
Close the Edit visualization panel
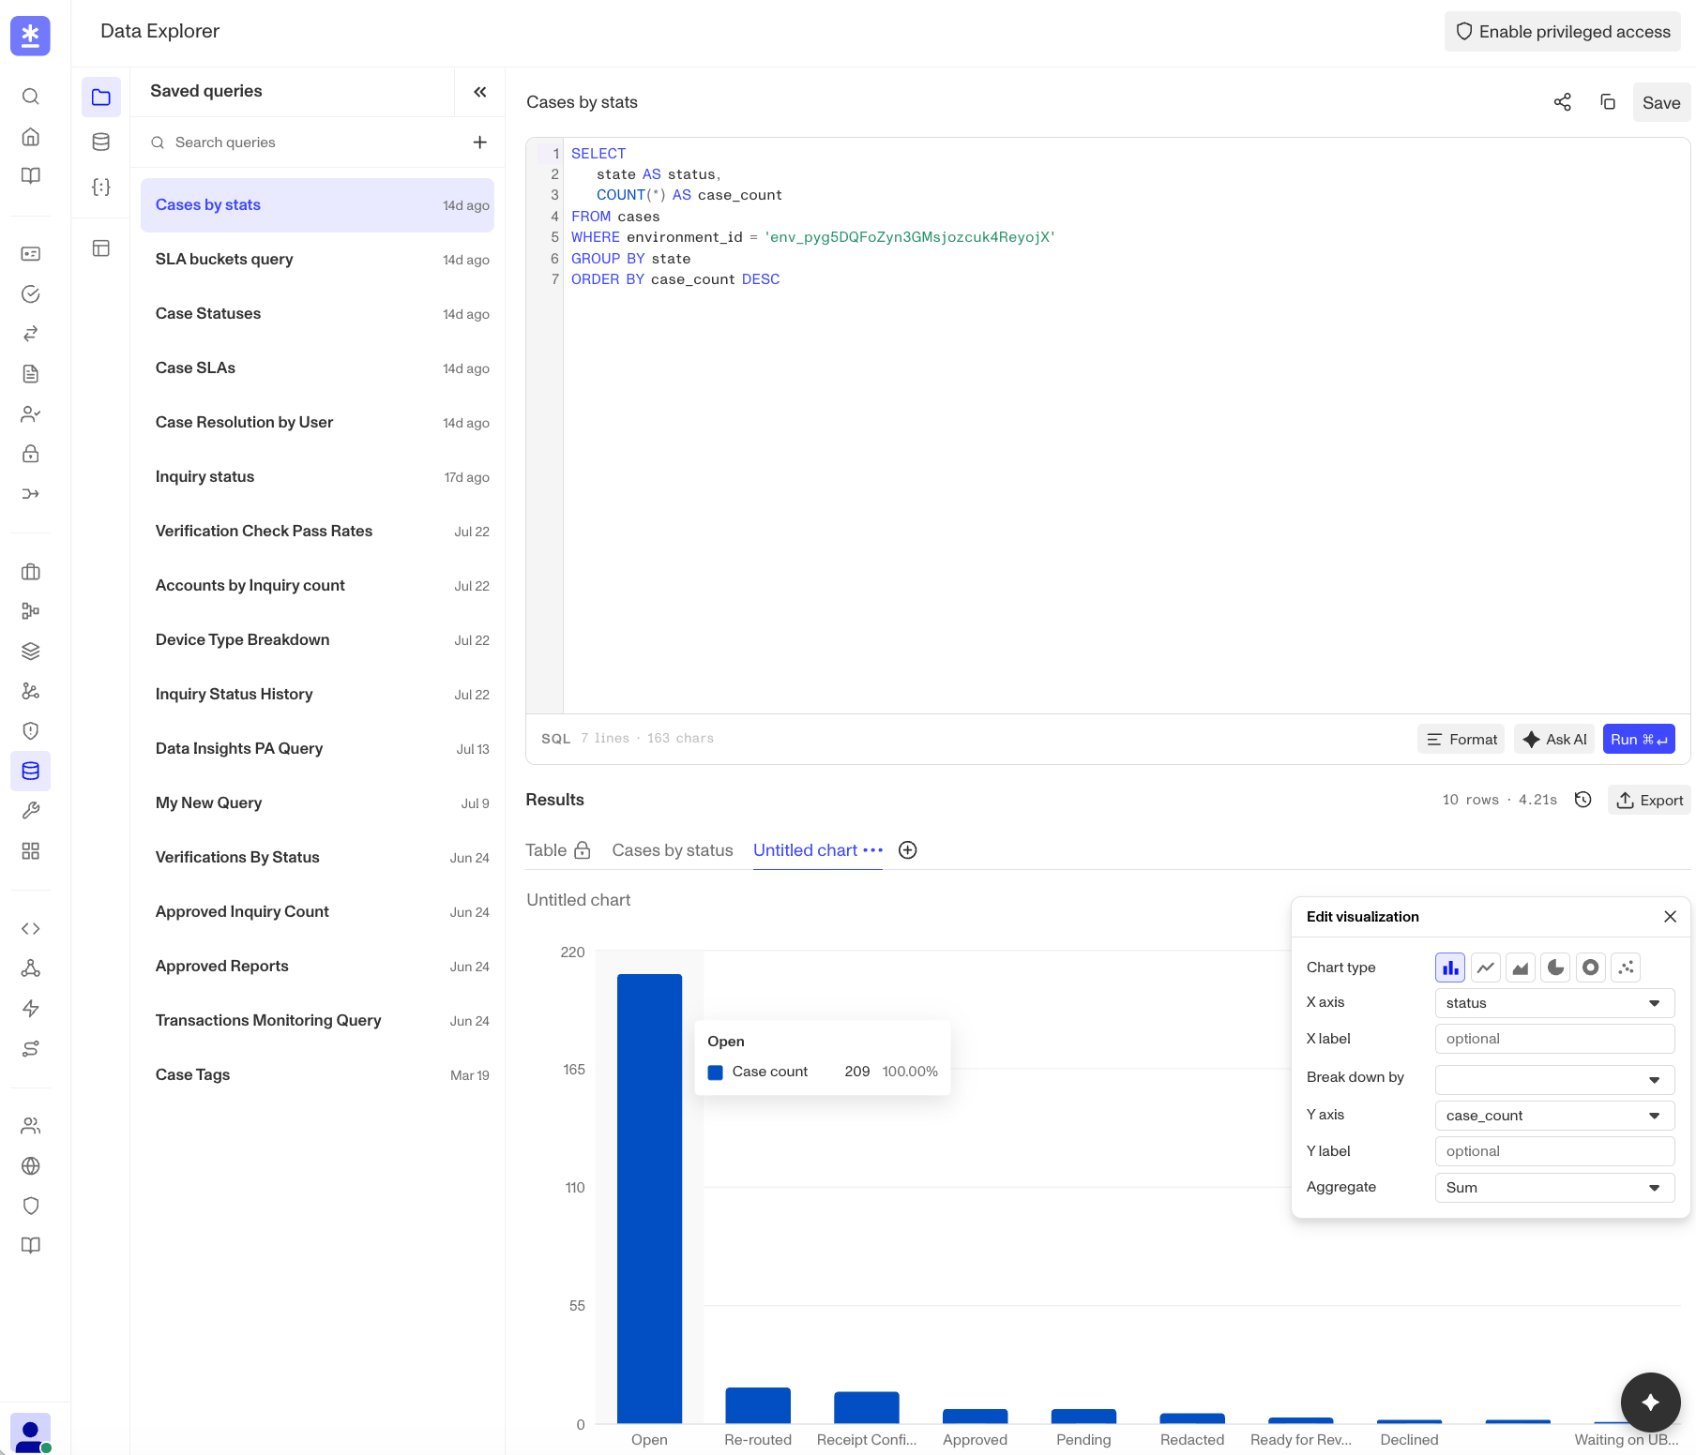click(x=1670, y=917)
